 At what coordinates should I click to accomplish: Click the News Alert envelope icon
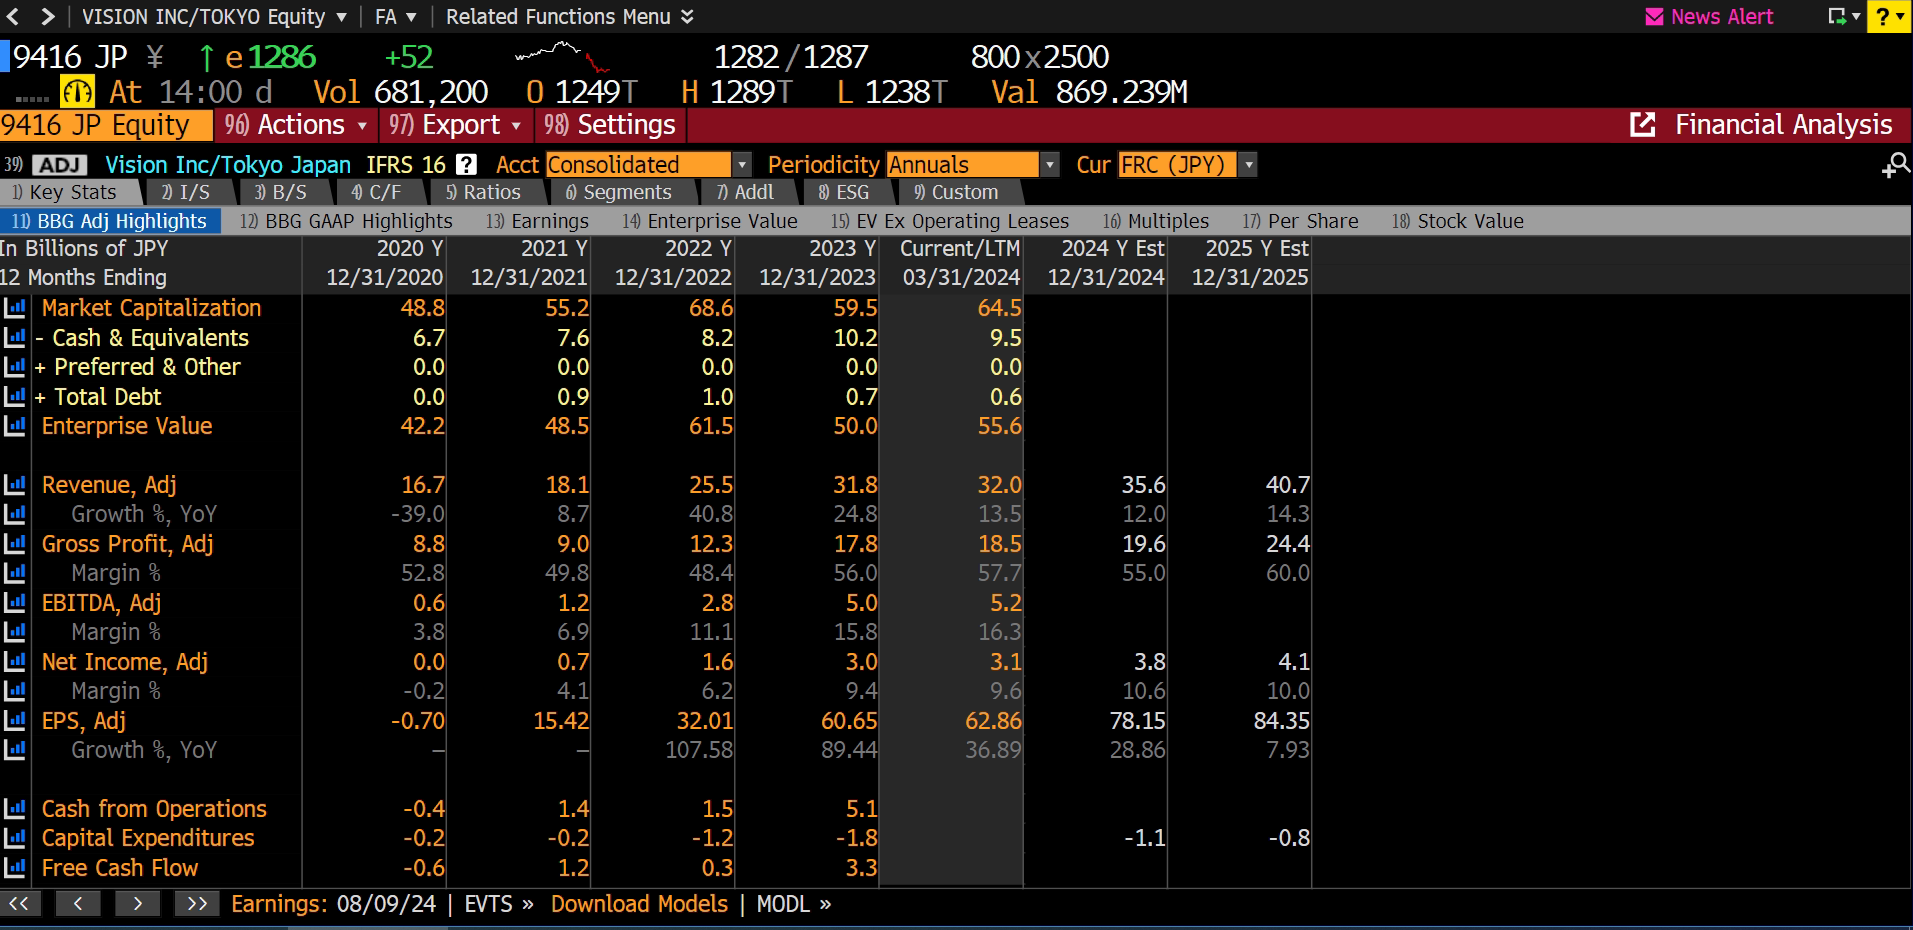[x=1654, y=17]
